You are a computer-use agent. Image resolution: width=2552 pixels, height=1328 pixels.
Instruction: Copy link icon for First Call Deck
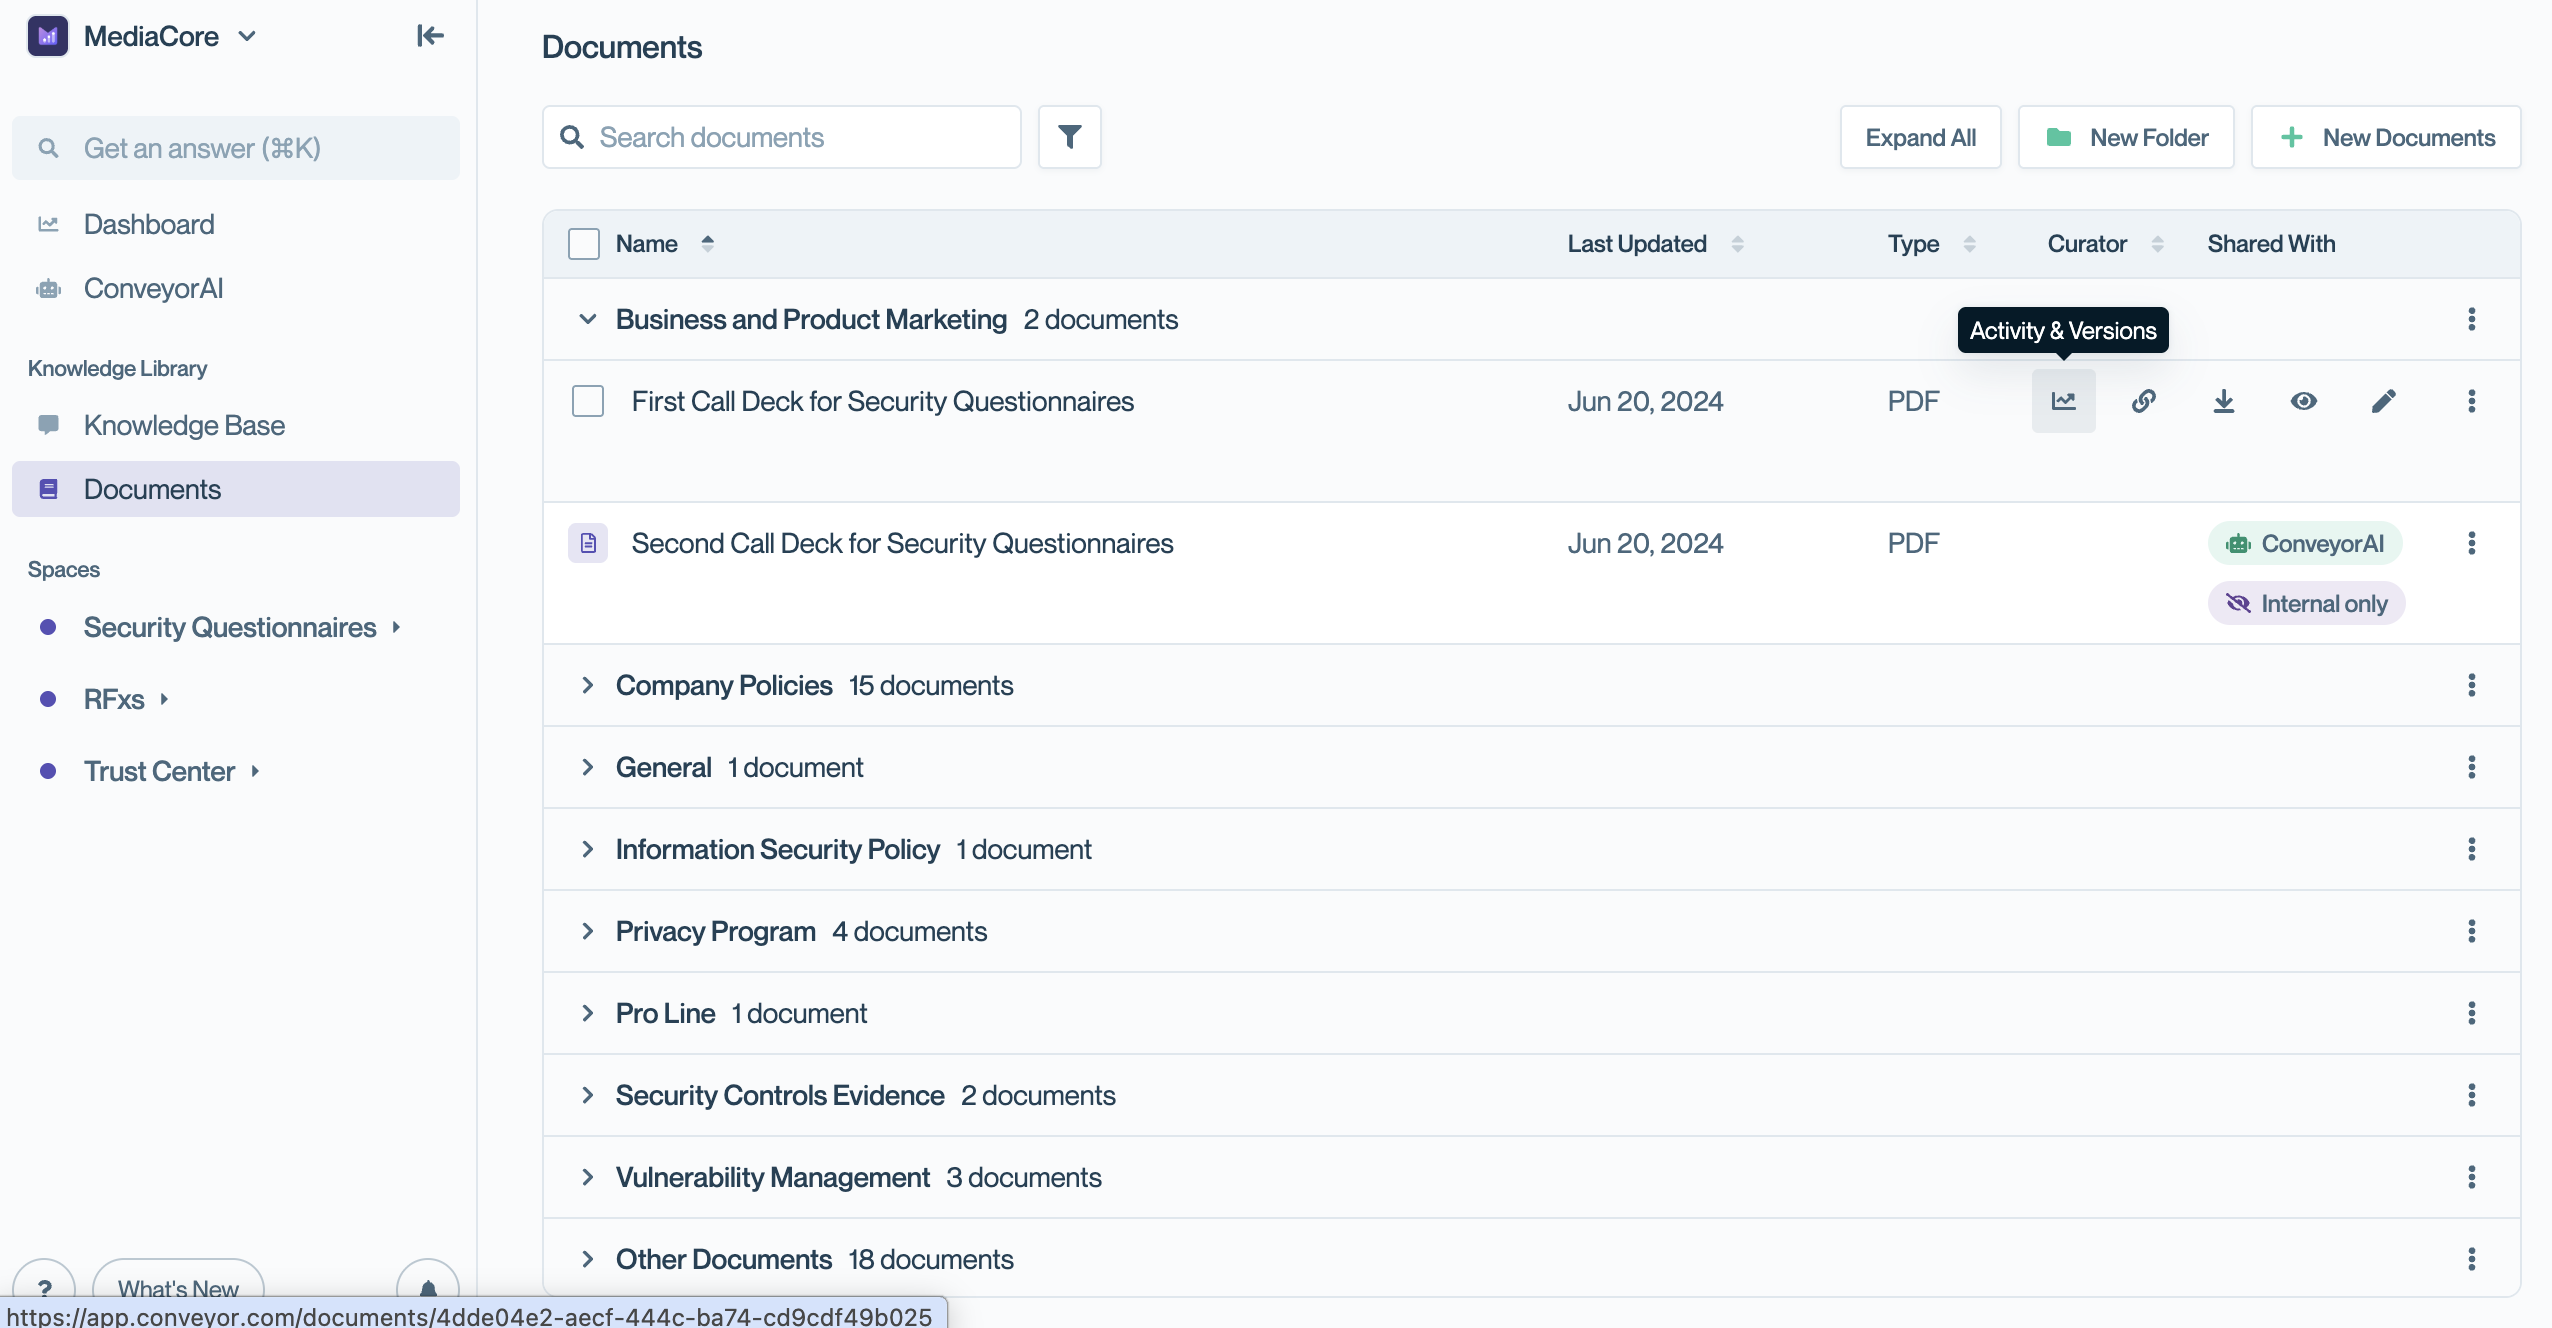(x=2143, y=401)
